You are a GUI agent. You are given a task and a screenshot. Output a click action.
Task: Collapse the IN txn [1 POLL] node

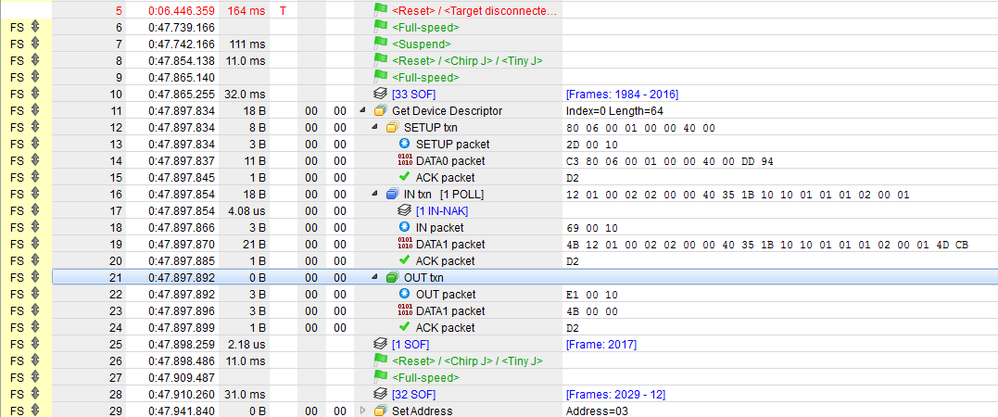376,194
